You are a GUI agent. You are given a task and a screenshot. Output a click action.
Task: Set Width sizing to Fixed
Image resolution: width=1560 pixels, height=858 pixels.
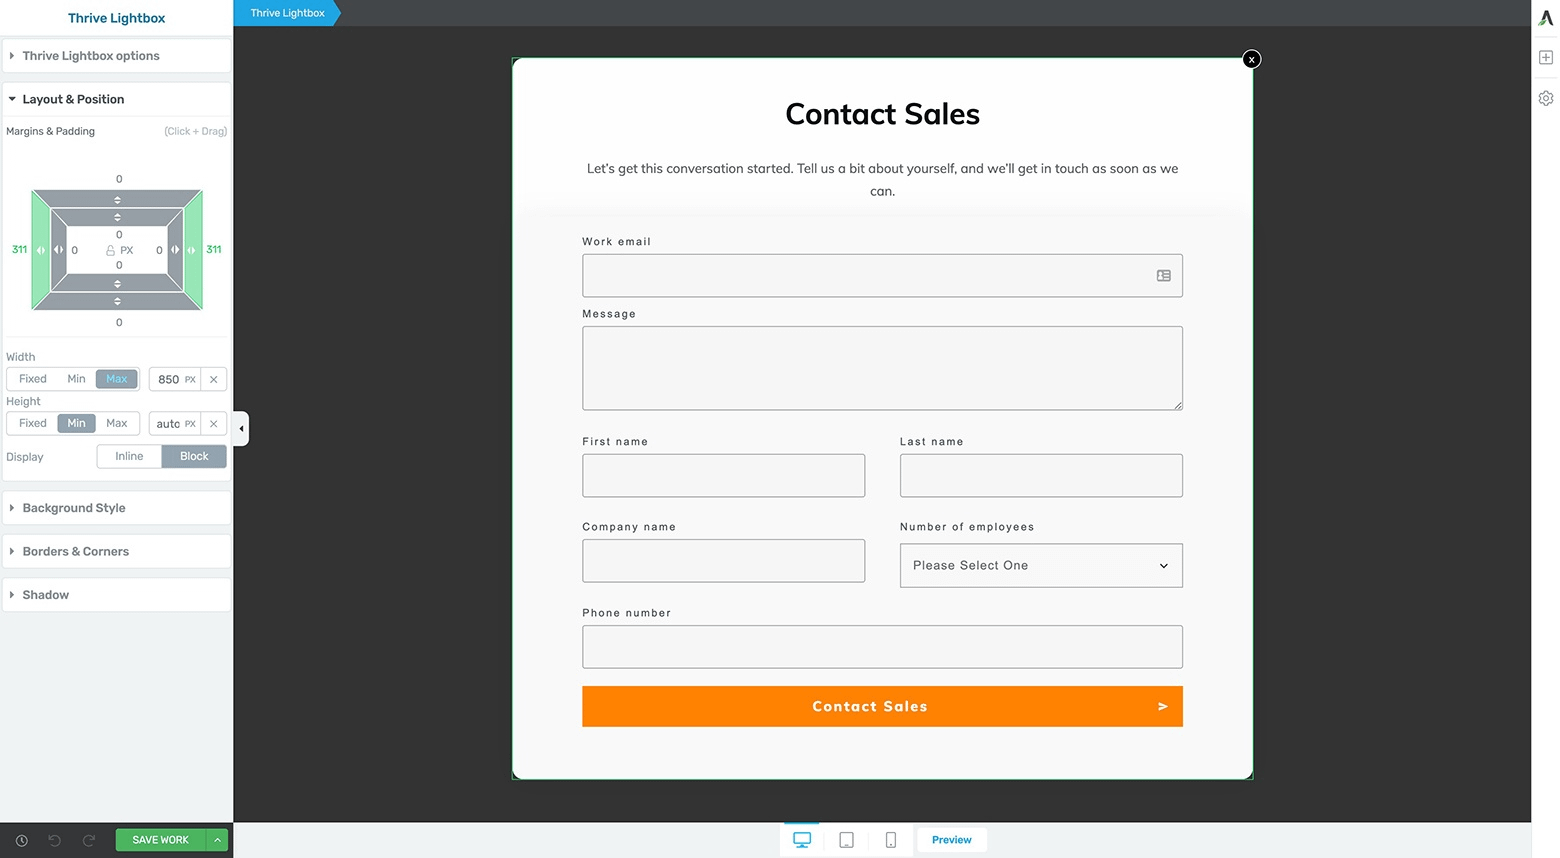point(31,378)
